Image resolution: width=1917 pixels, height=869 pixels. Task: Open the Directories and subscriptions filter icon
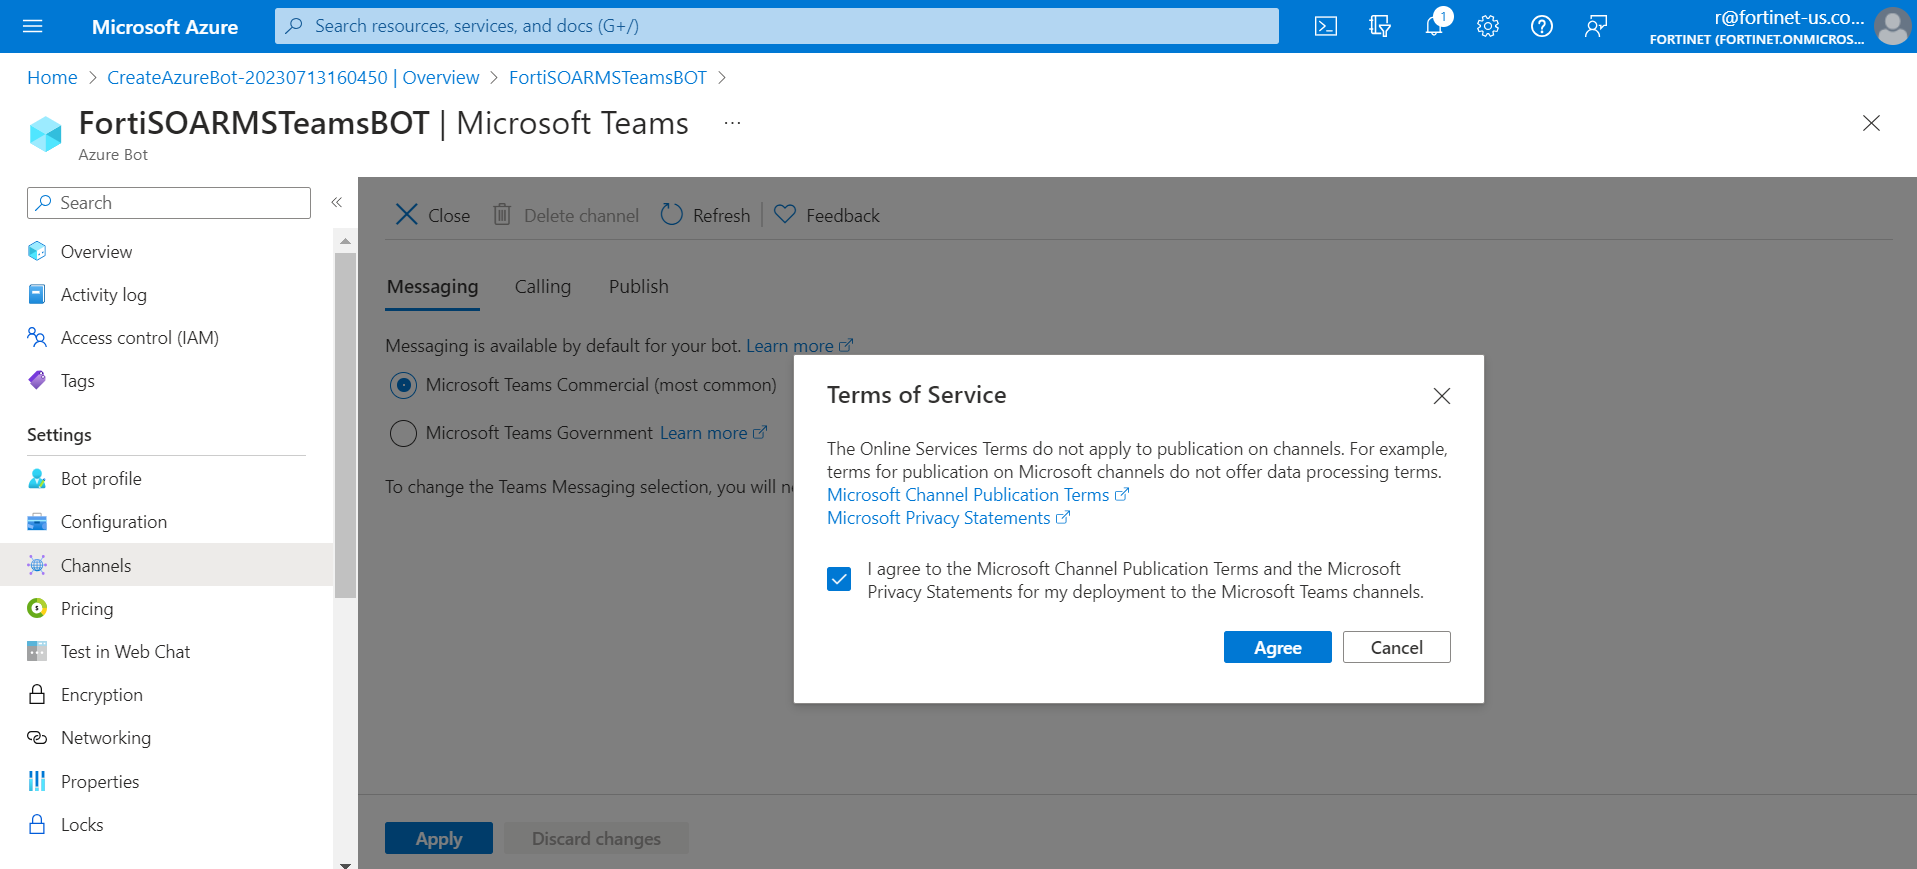(x=1379, y=26)
